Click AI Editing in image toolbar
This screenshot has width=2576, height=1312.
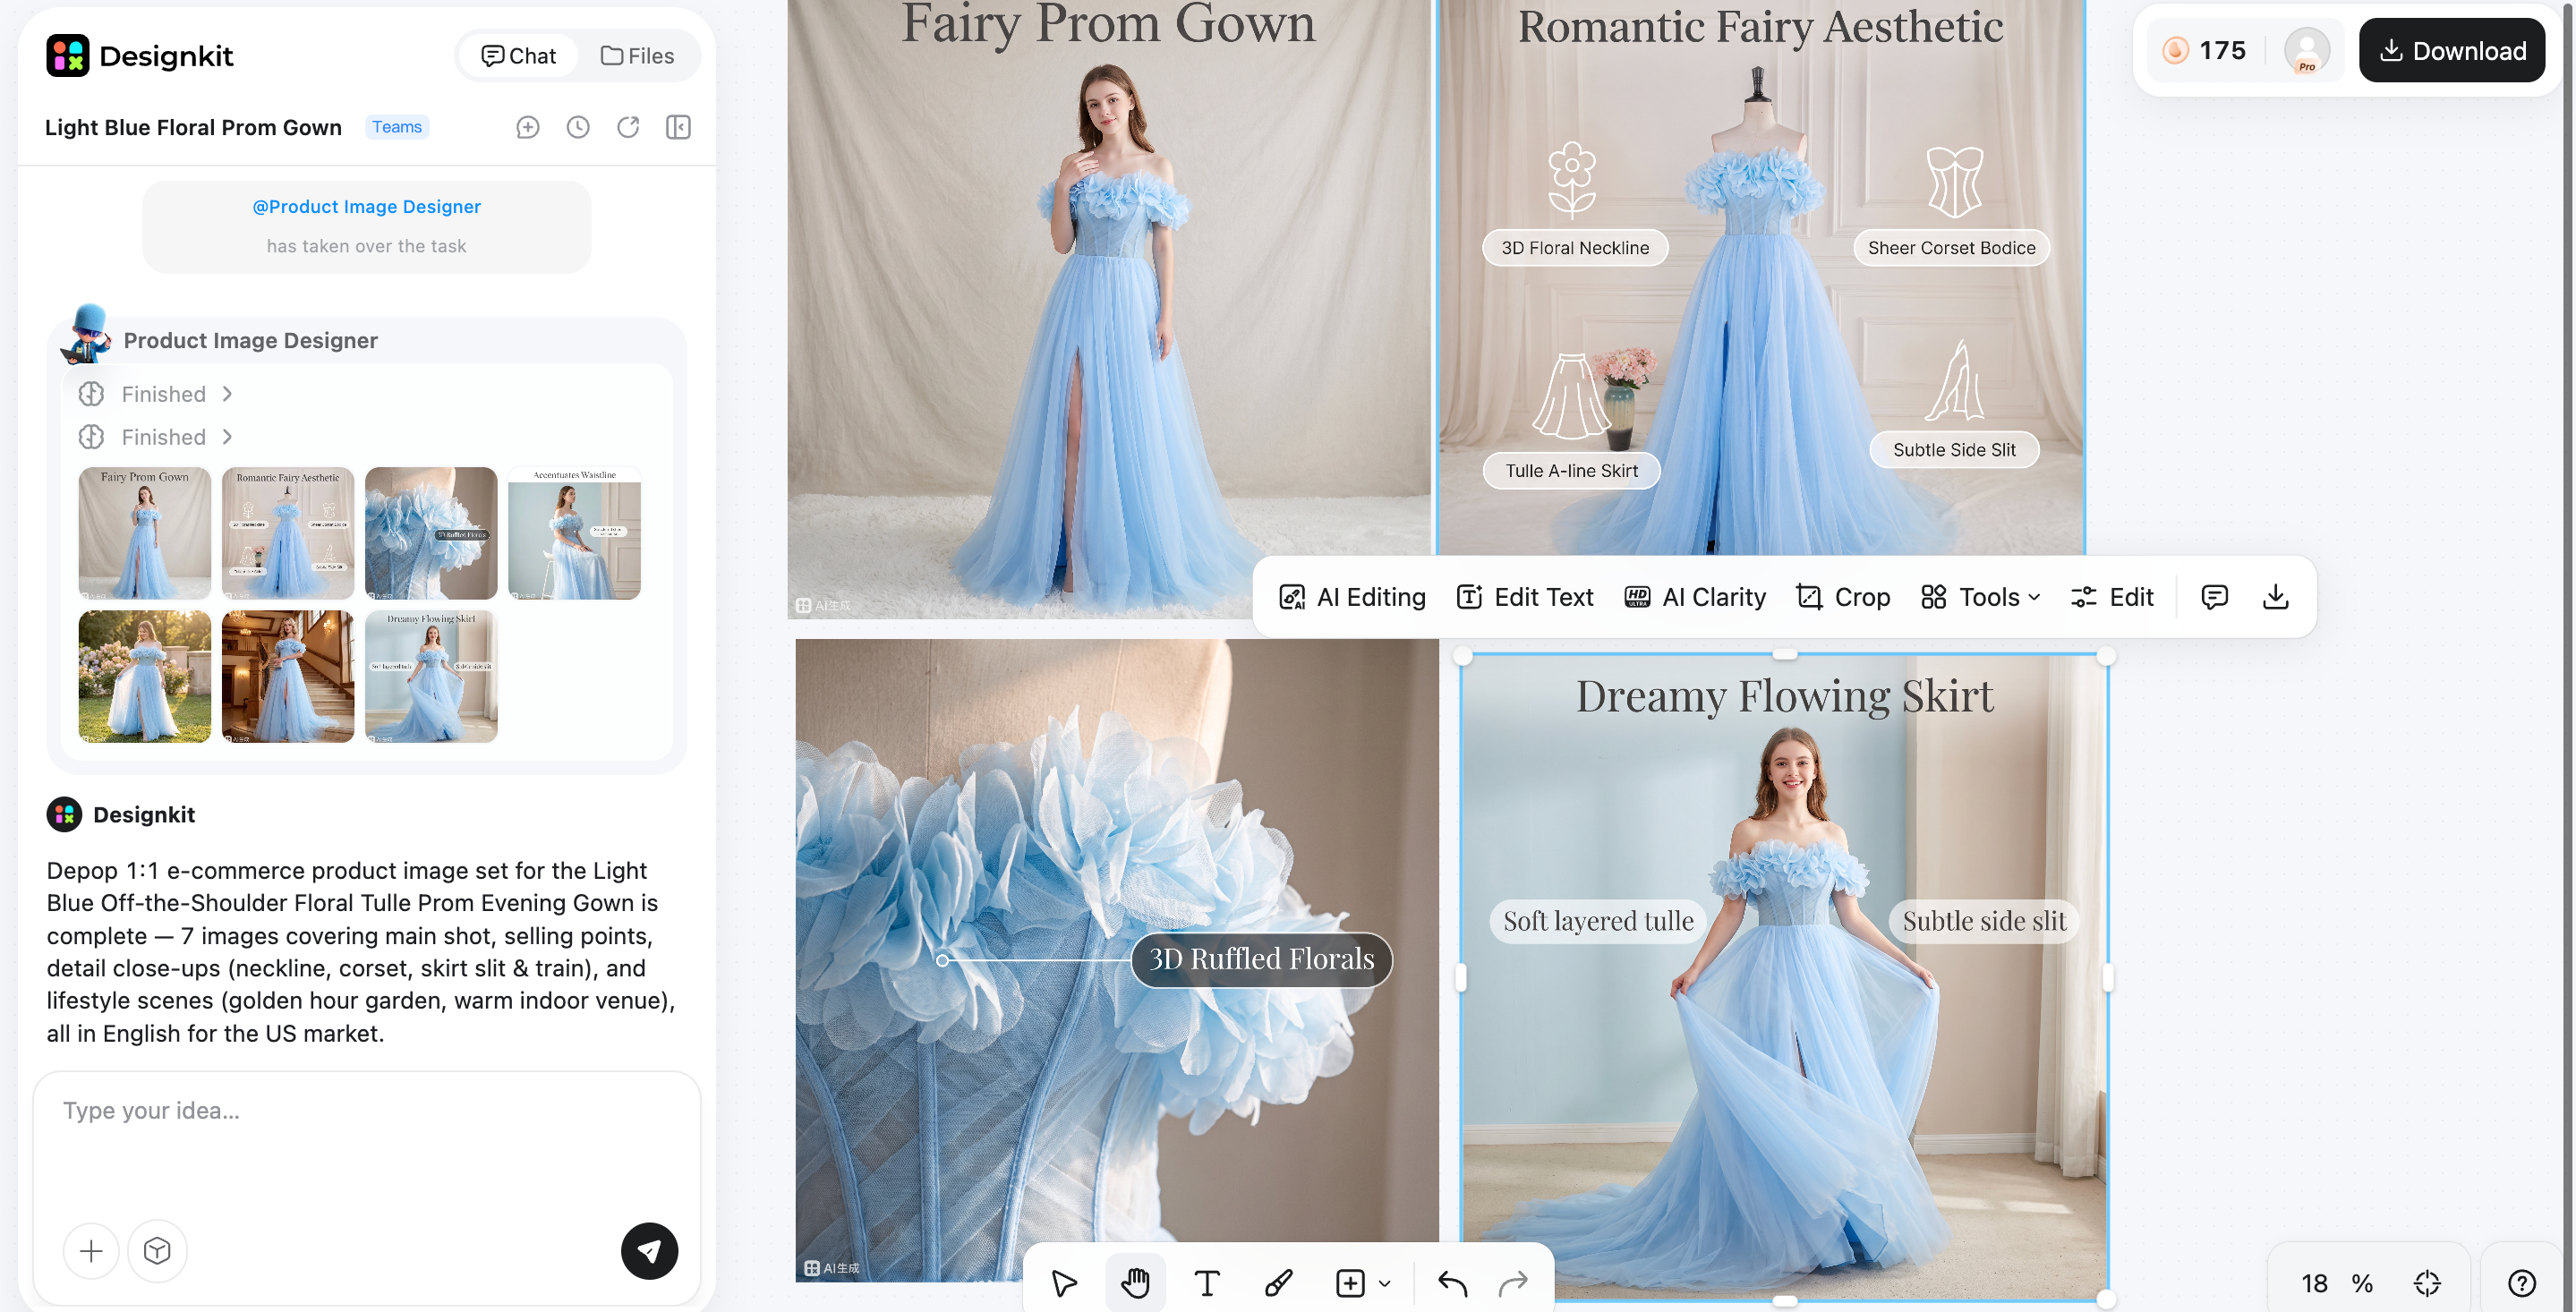tap(1352, 597)
